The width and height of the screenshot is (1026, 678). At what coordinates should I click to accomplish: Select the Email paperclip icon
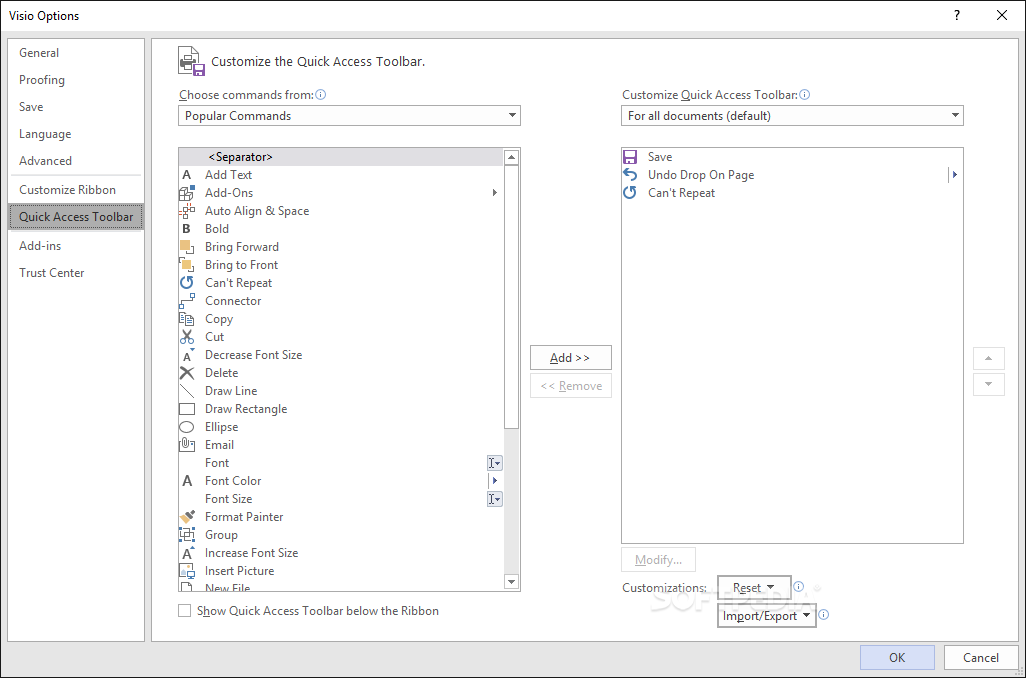click(x=186, y=445)
